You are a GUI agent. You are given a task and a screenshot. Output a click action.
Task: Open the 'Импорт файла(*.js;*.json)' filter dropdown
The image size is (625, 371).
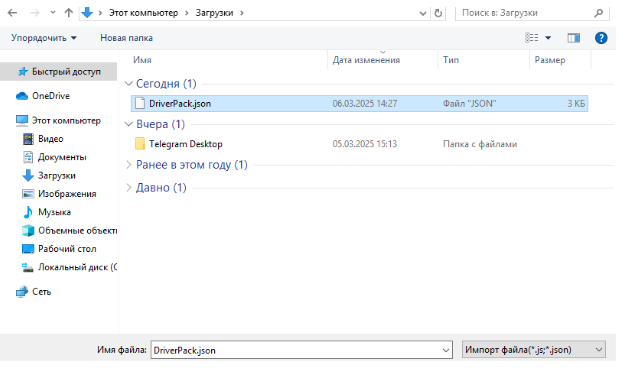point(534,350)
